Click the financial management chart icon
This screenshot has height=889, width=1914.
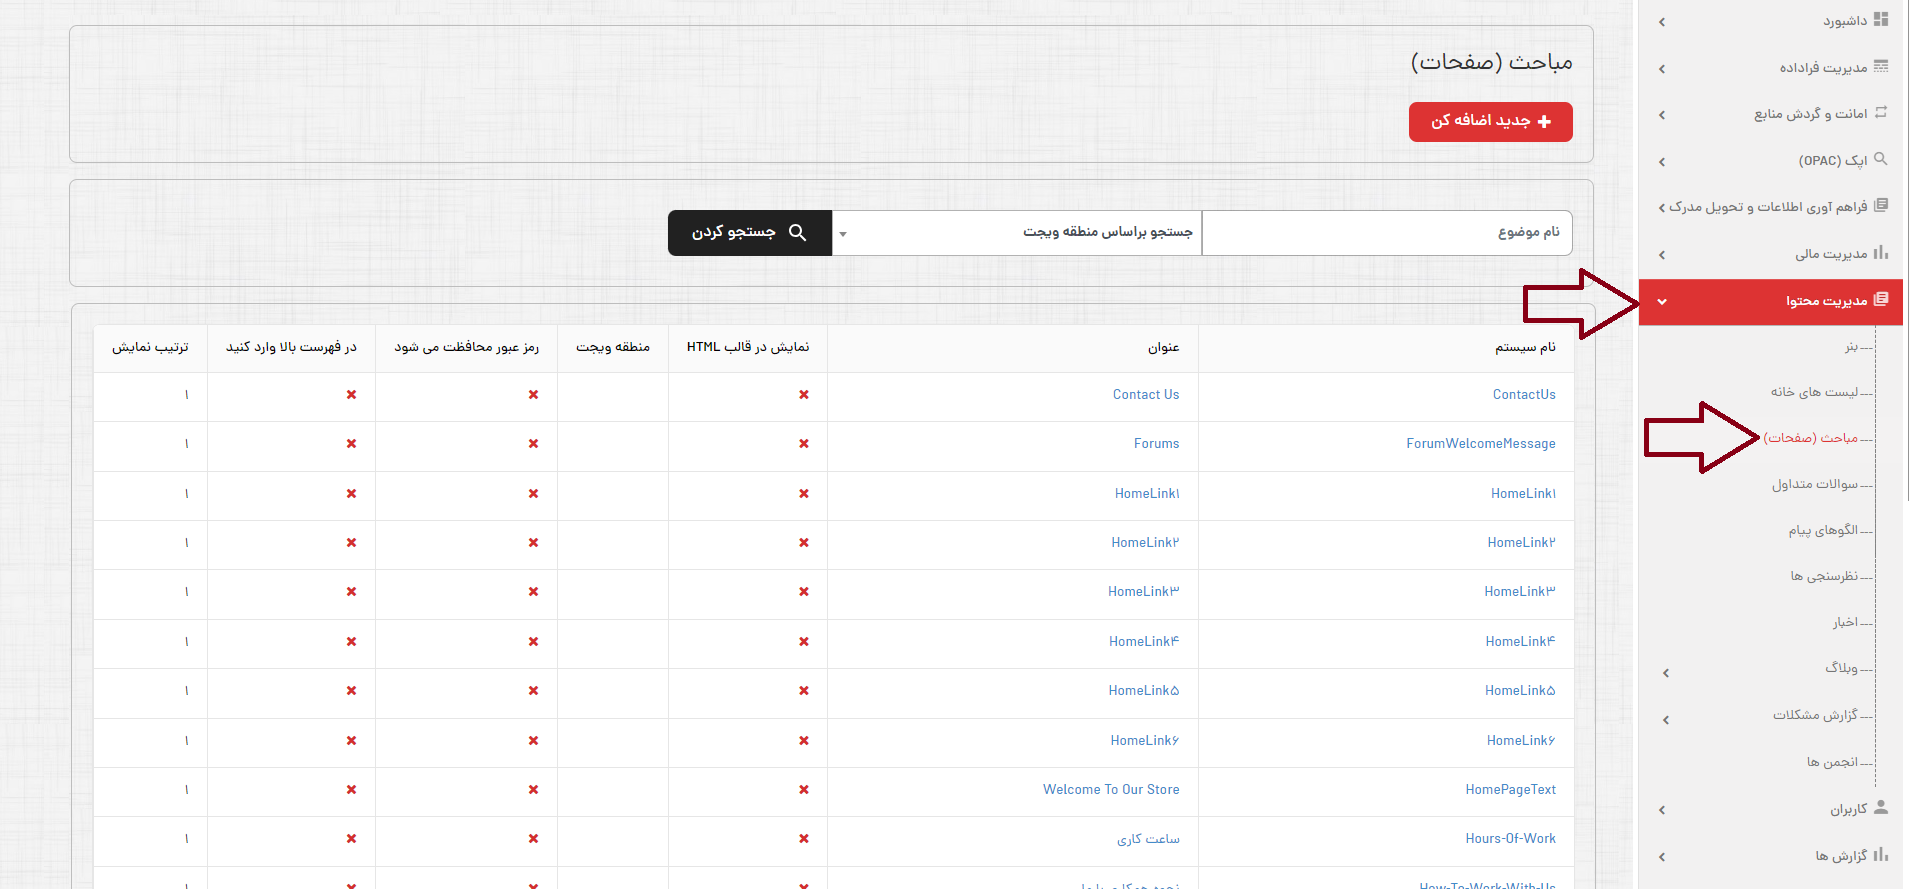1881,253
